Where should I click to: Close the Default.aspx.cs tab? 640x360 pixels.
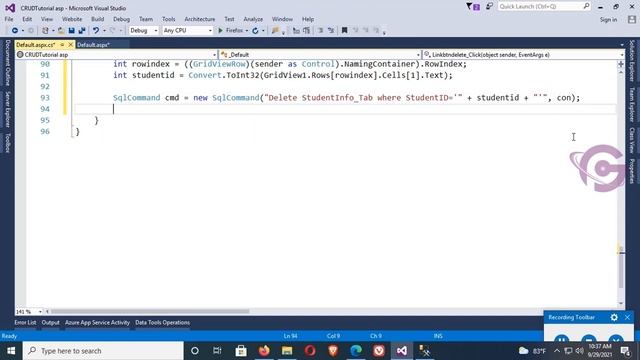[x=70, y=44]
